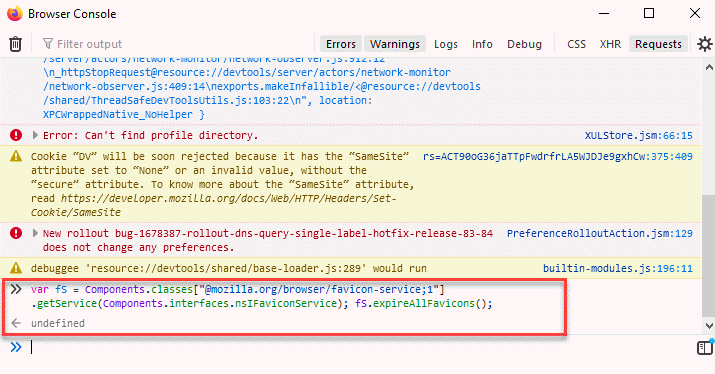Maximize the Browser Console window
Viewport: 715px width, 374px height.
(x=649, y=13)
